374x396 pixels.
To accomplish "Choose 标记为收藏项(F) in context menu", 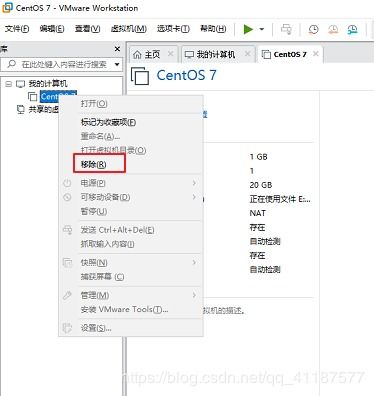I will (131, 122).
